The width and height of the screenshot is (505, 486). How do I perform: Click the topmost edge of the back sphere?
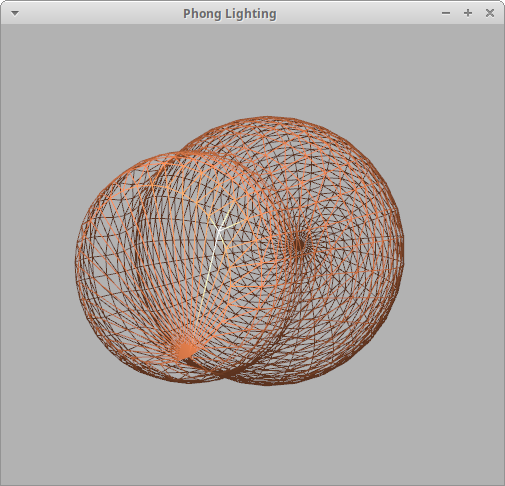[x=267, y=118]
